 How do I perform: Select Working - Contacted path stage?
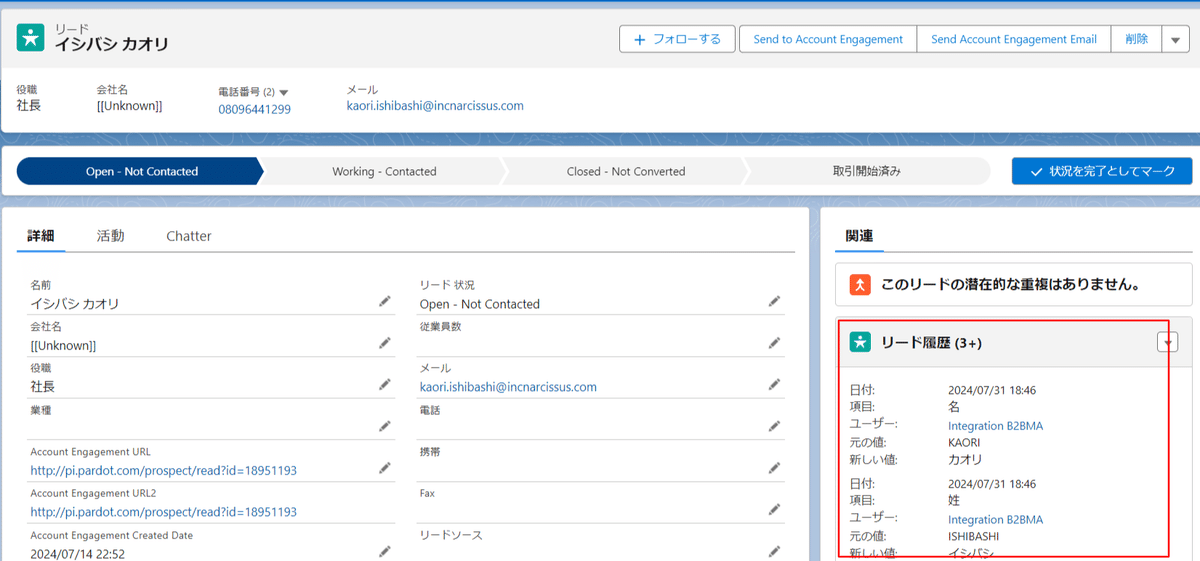pos(384,171)
